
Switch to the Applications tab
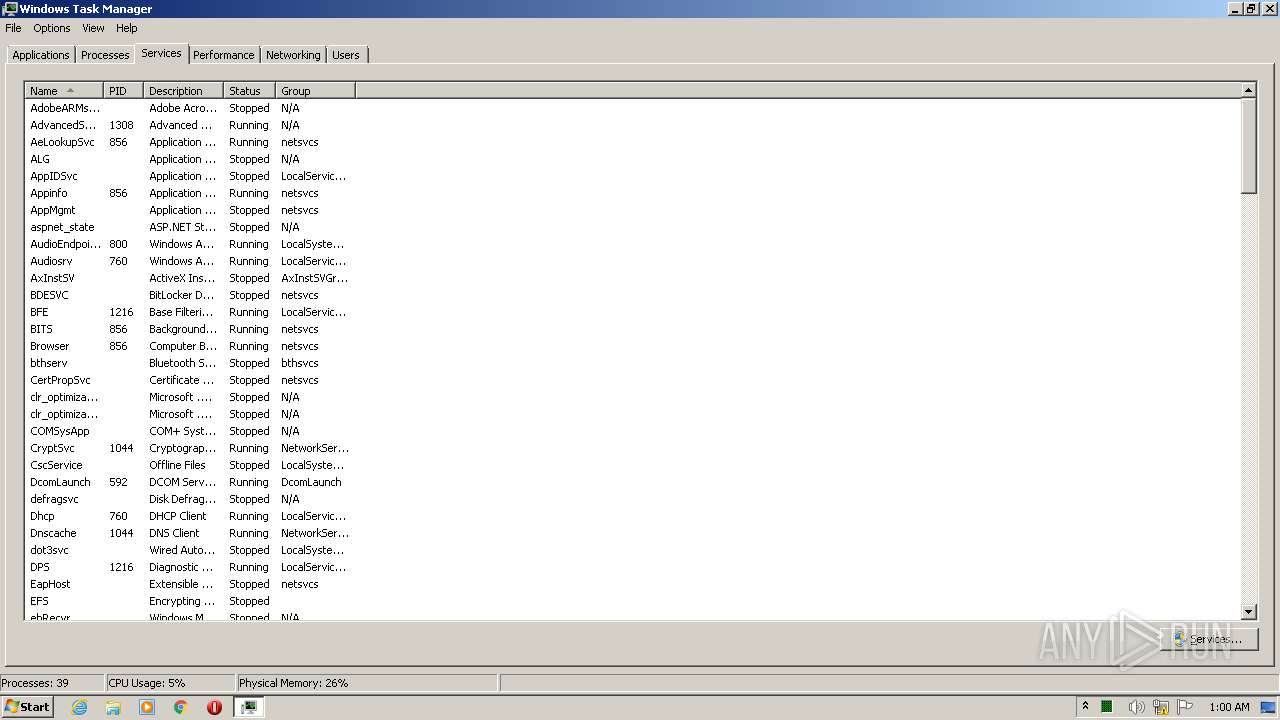point(41,55)
